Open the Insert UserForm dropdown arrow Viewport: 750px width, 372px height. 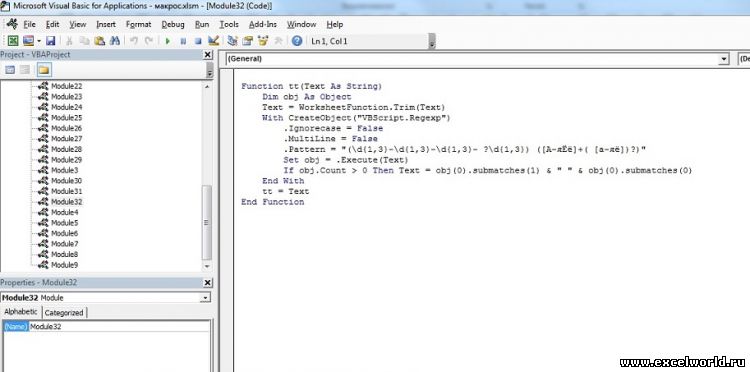tap(39, 41)
